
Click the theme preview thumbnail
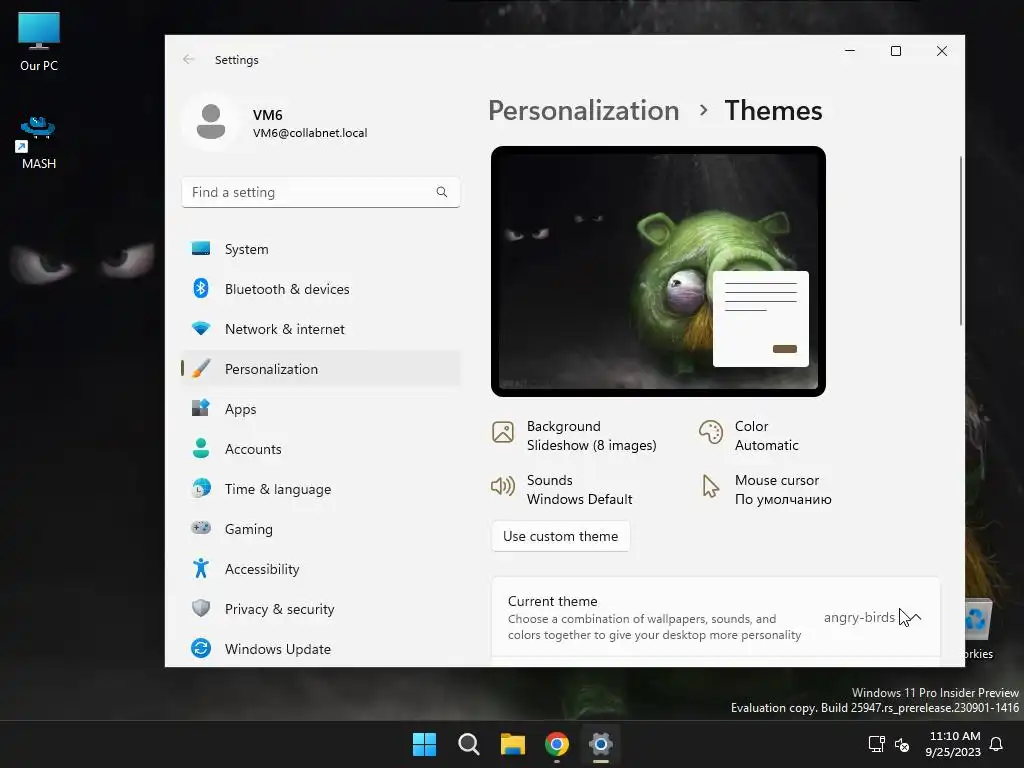[x=658, y=271]
